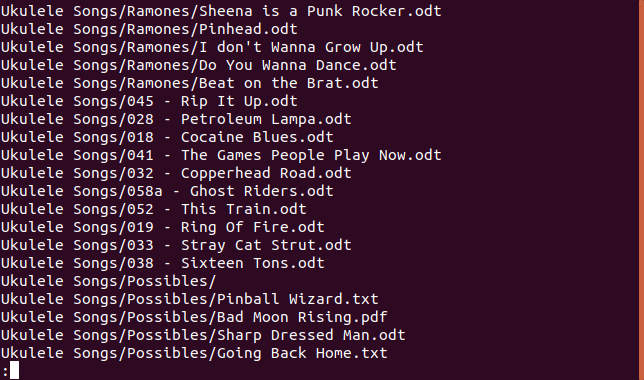Click the pager prompt cursor block
Viewport: 644px width, 380px height.
coord(14,370)
